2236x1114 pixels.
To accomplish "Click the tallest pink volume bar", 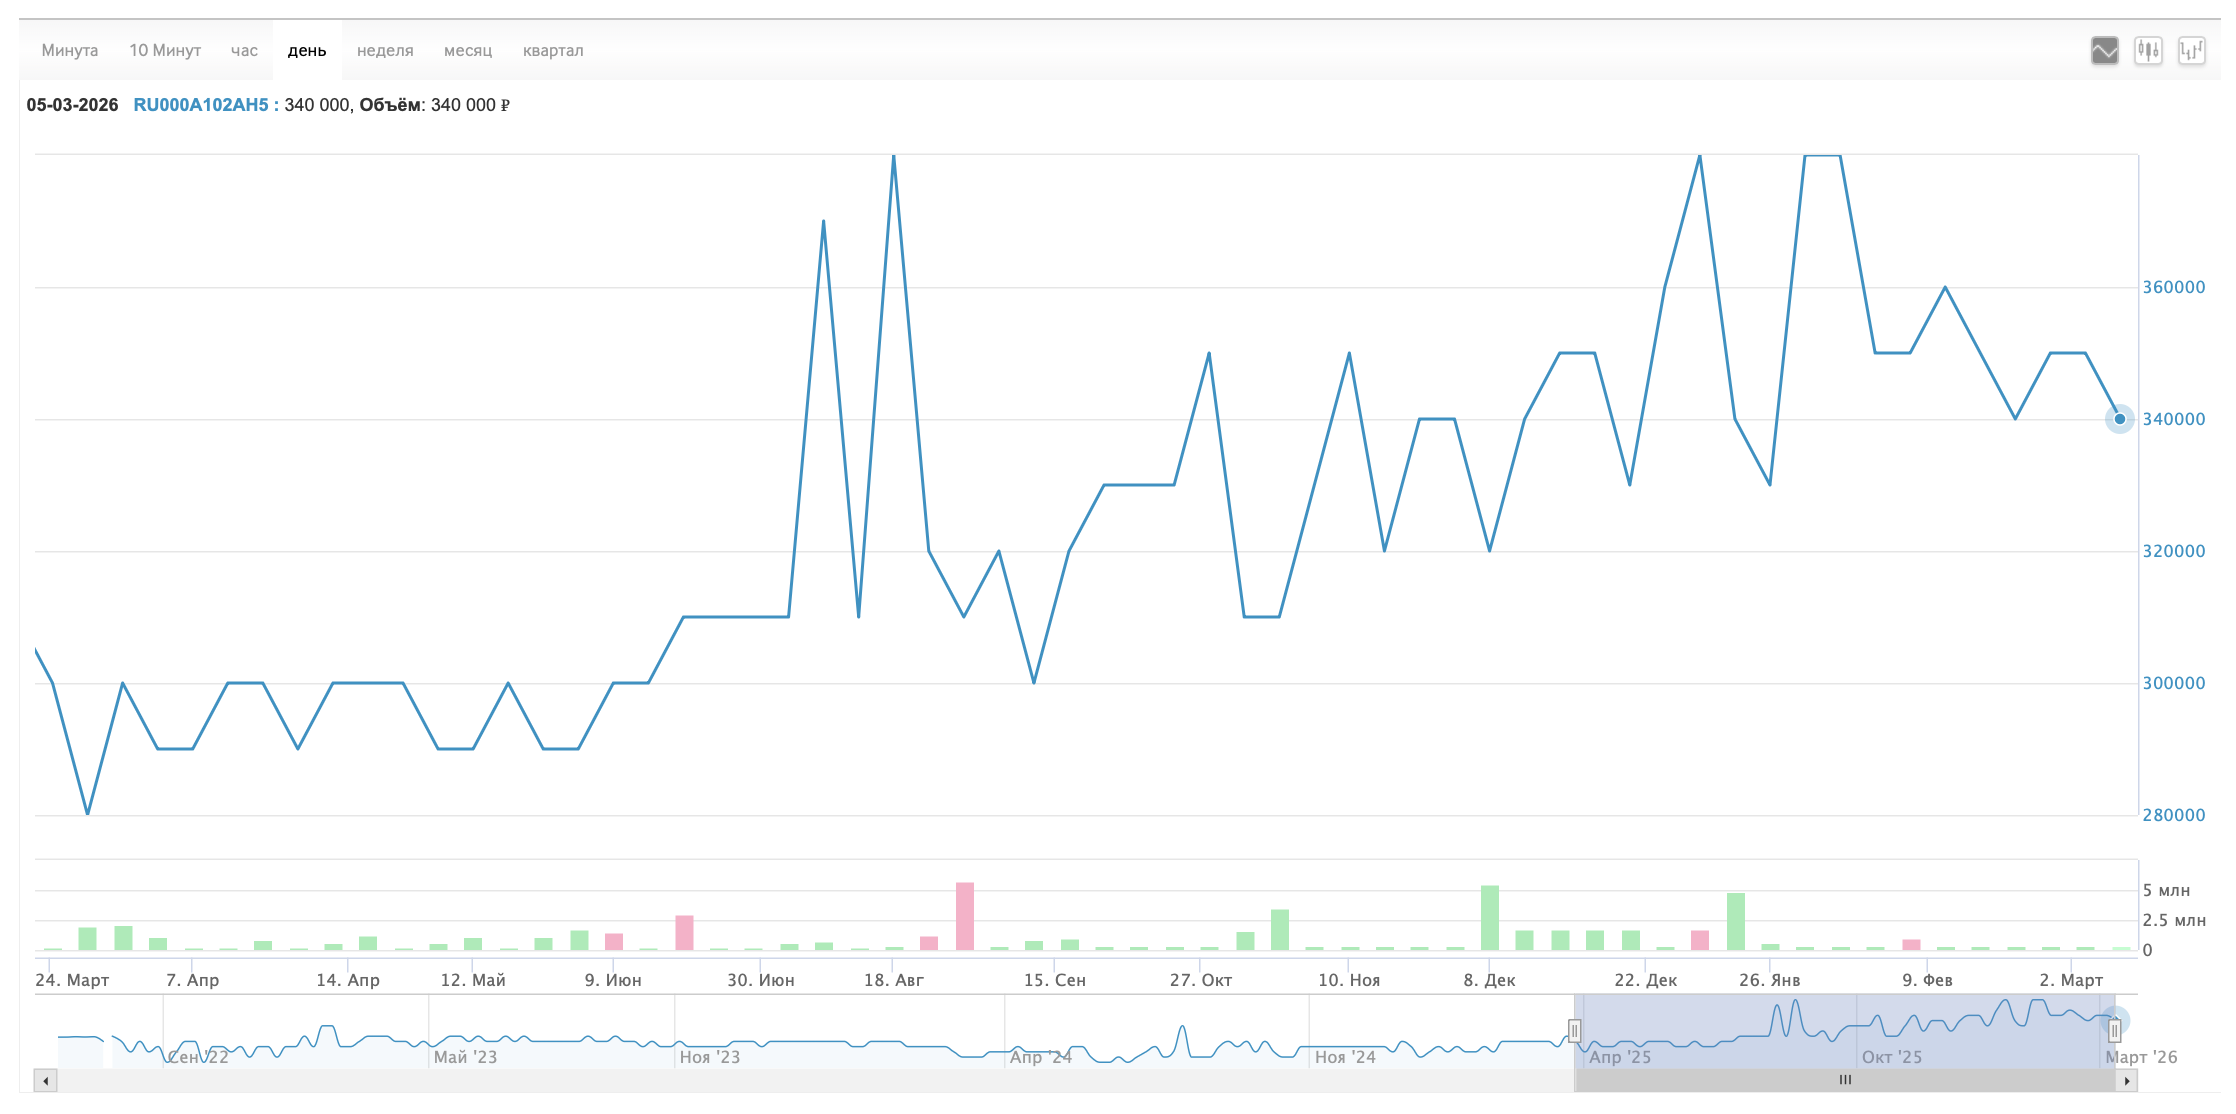I will pos(964,916).
